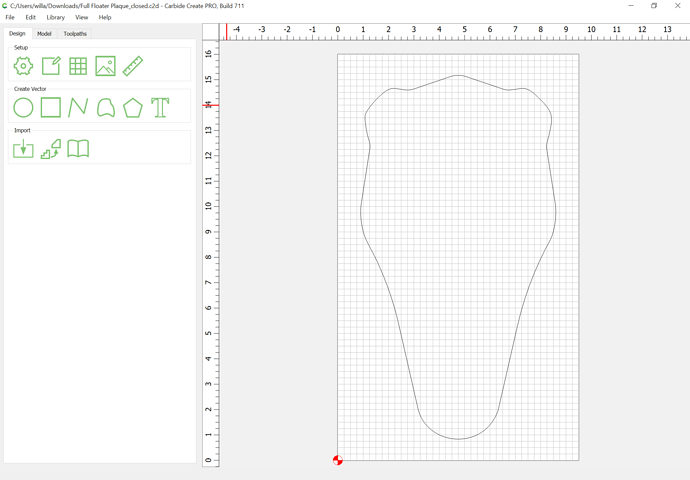The image size is (690, 480).
Task: Open the Edit menu
Action: 30,17
